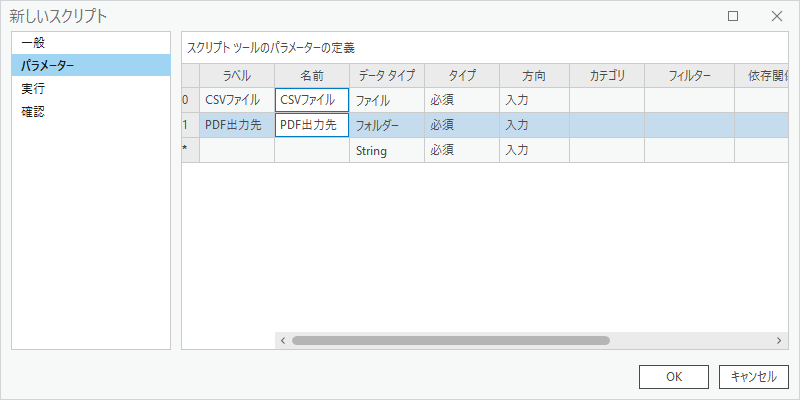Click the キャンセル button
Image resolution: width=800 pixels, height=400 pixels.
(x=754, y=377)
